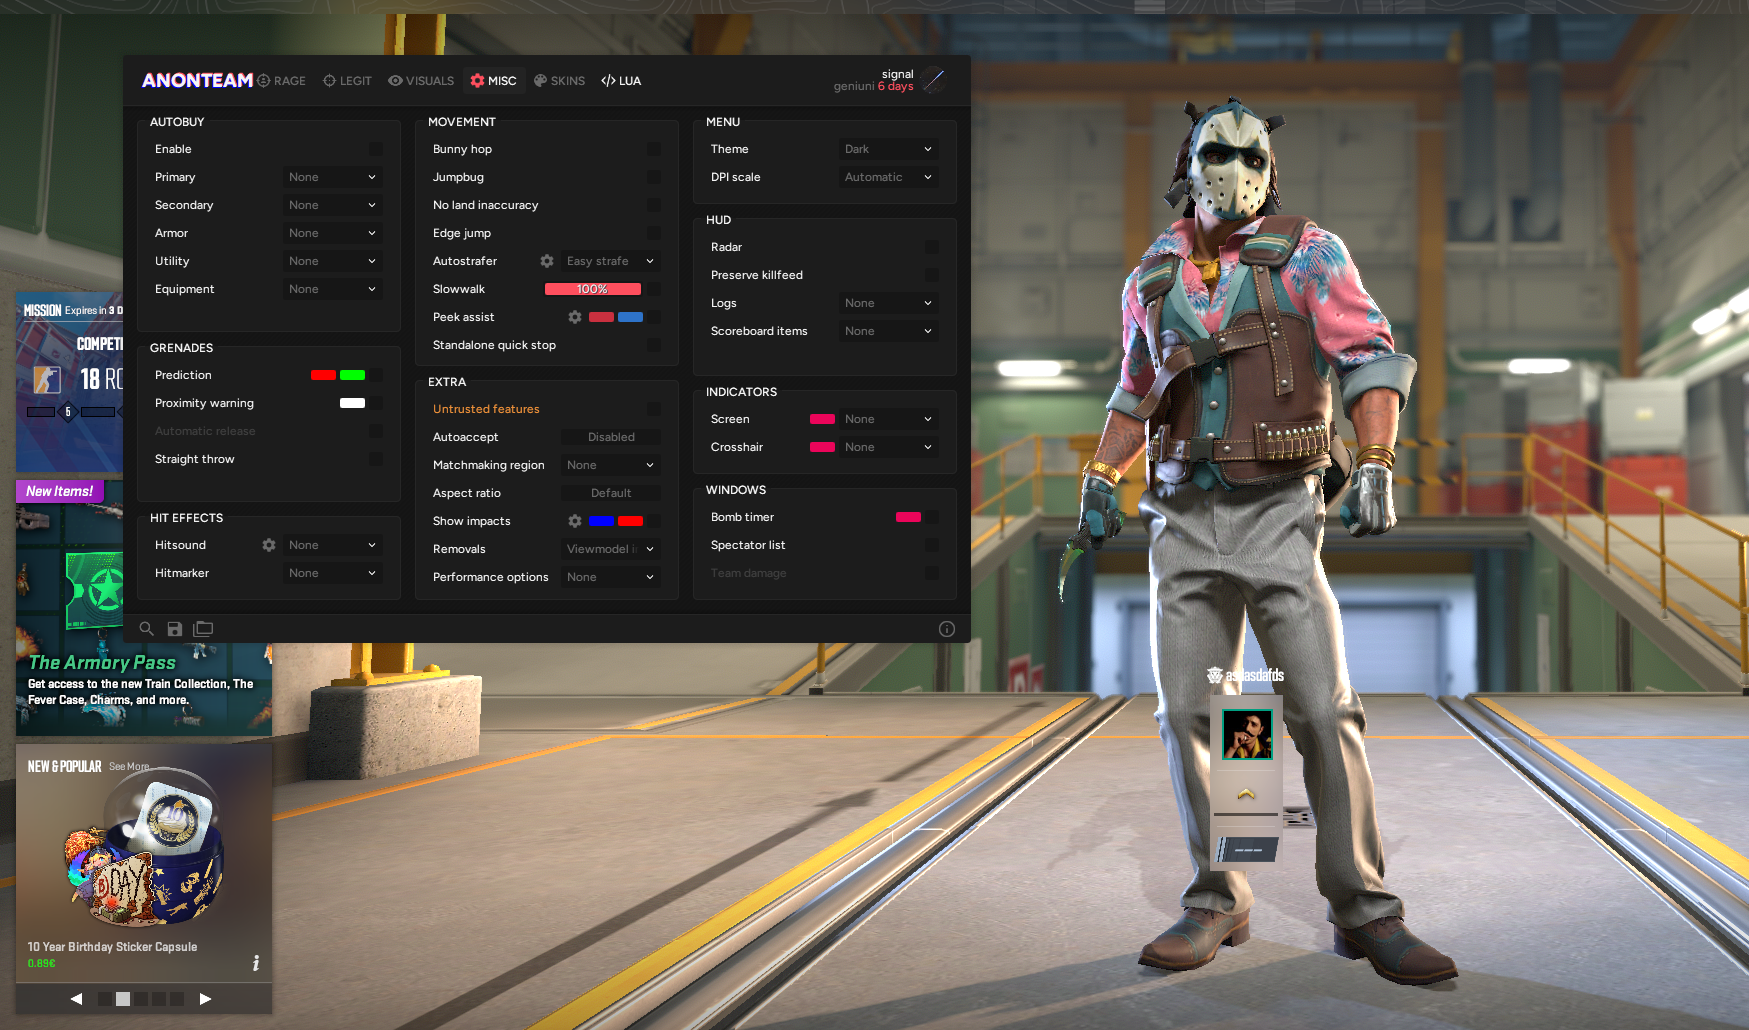Click the user avatar icon beside signal
1749x1030 pixels.
click(934, 80)
